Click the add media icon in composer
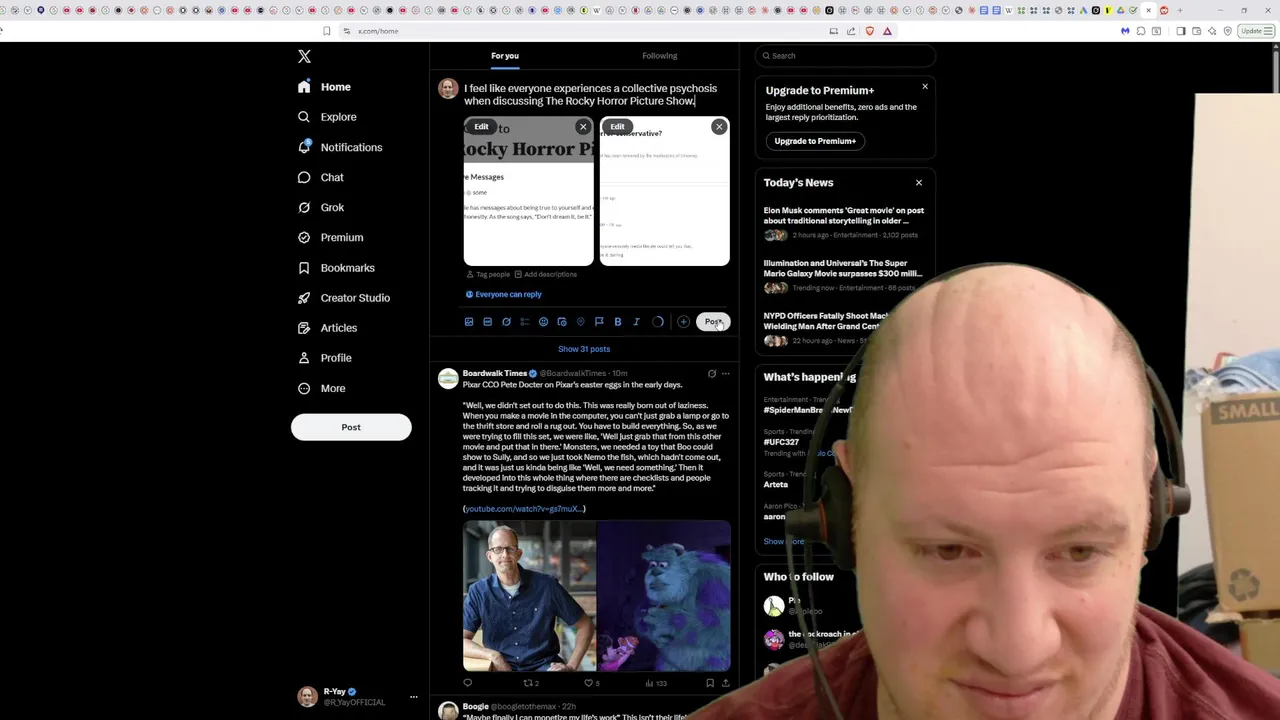 tap(469, 322)
